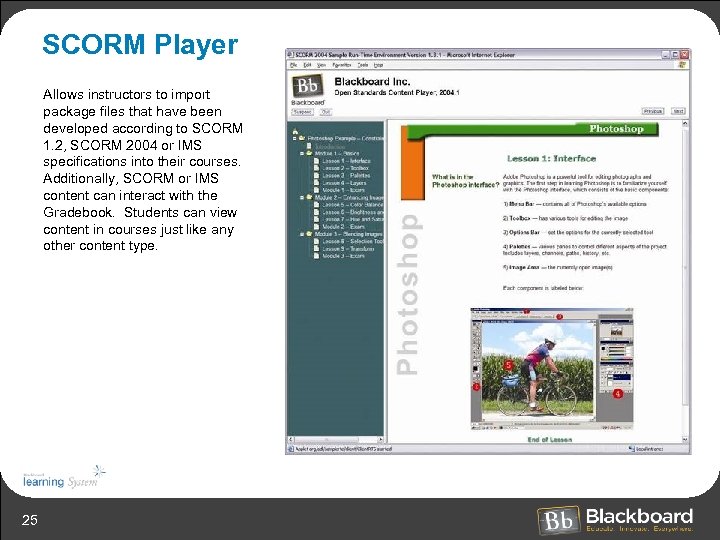Collapse the Photoshop Example root node

pos(295,138)
